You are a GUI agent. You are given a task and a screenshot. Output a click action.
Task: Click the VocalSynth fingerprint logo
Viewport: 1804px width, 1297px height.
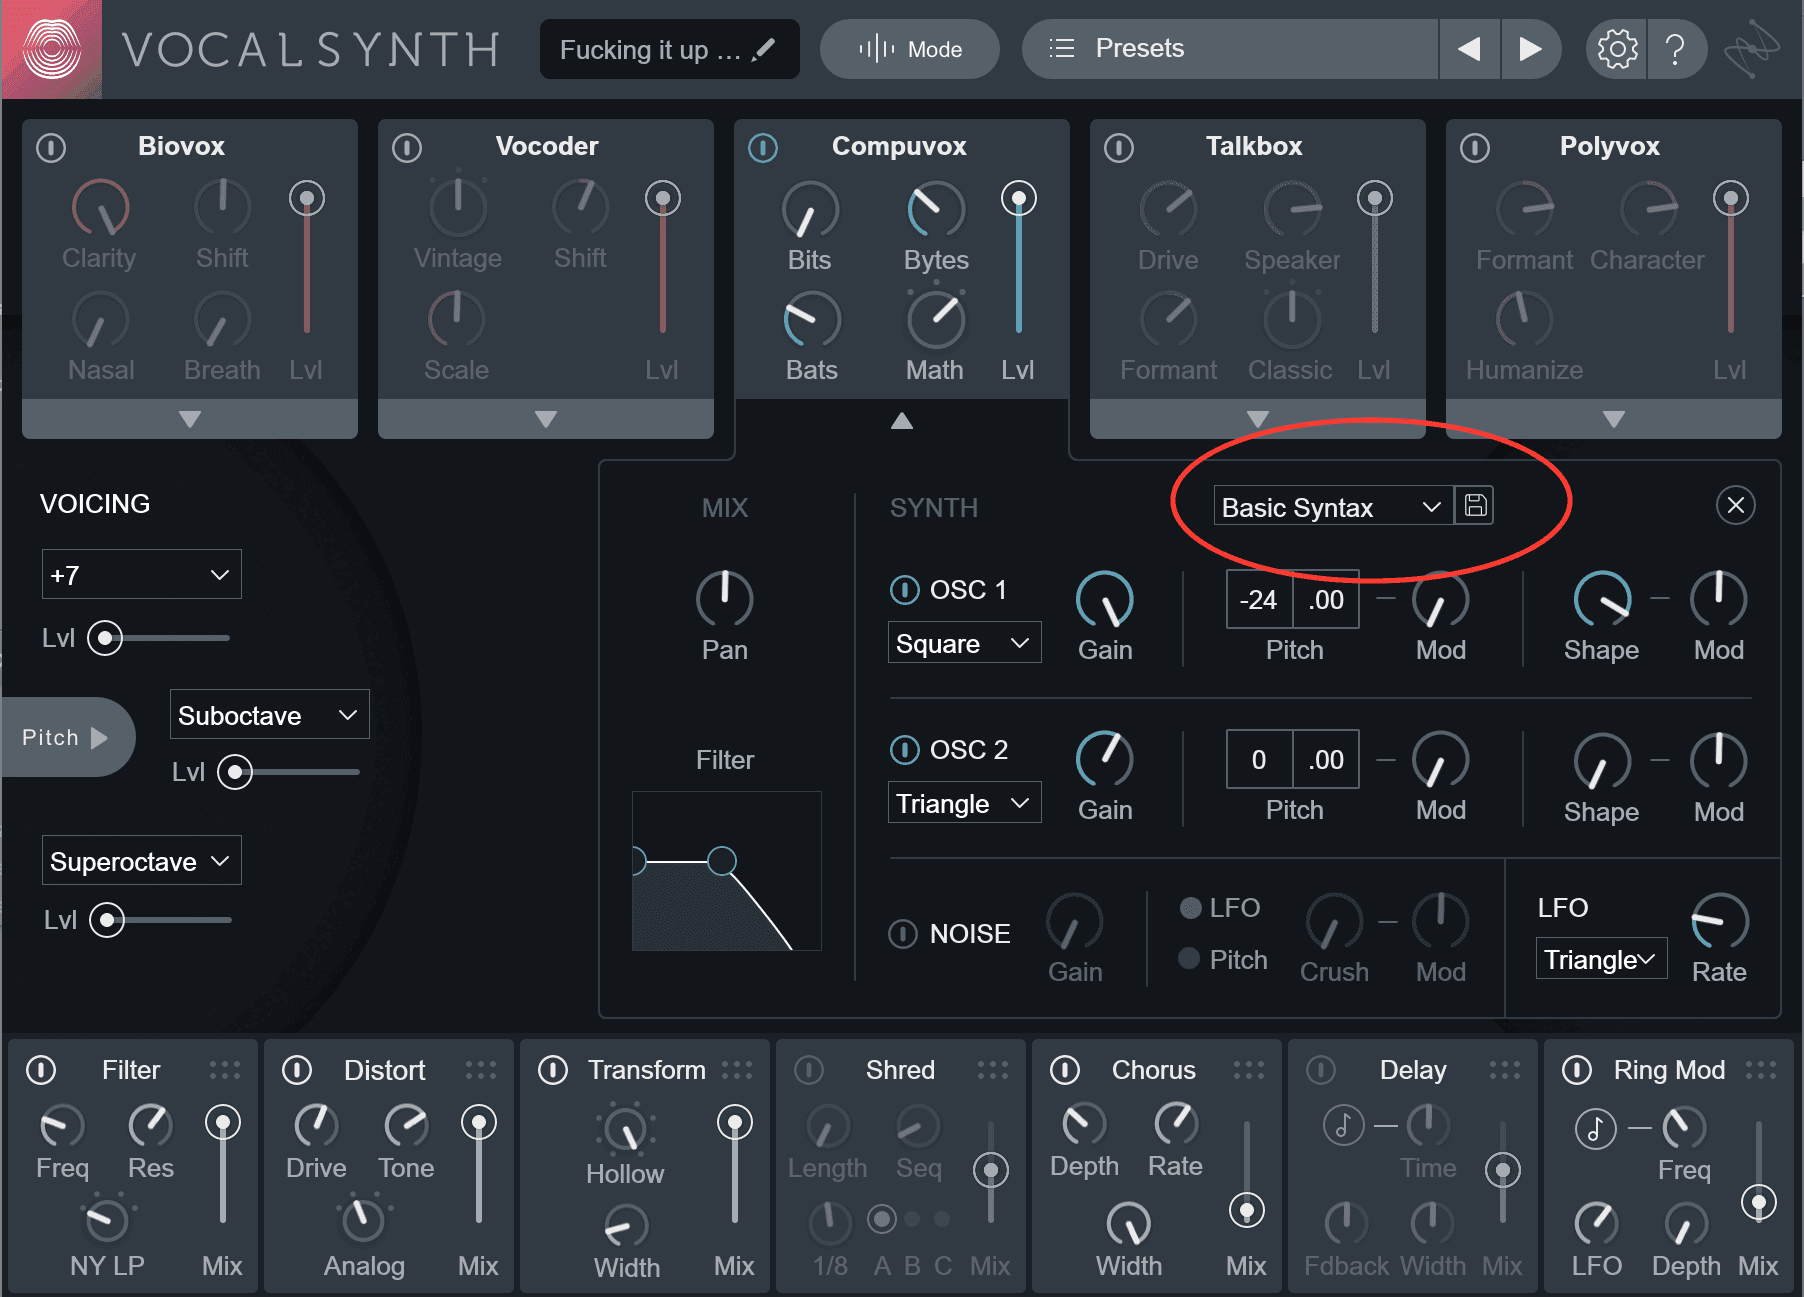point(52,49)
